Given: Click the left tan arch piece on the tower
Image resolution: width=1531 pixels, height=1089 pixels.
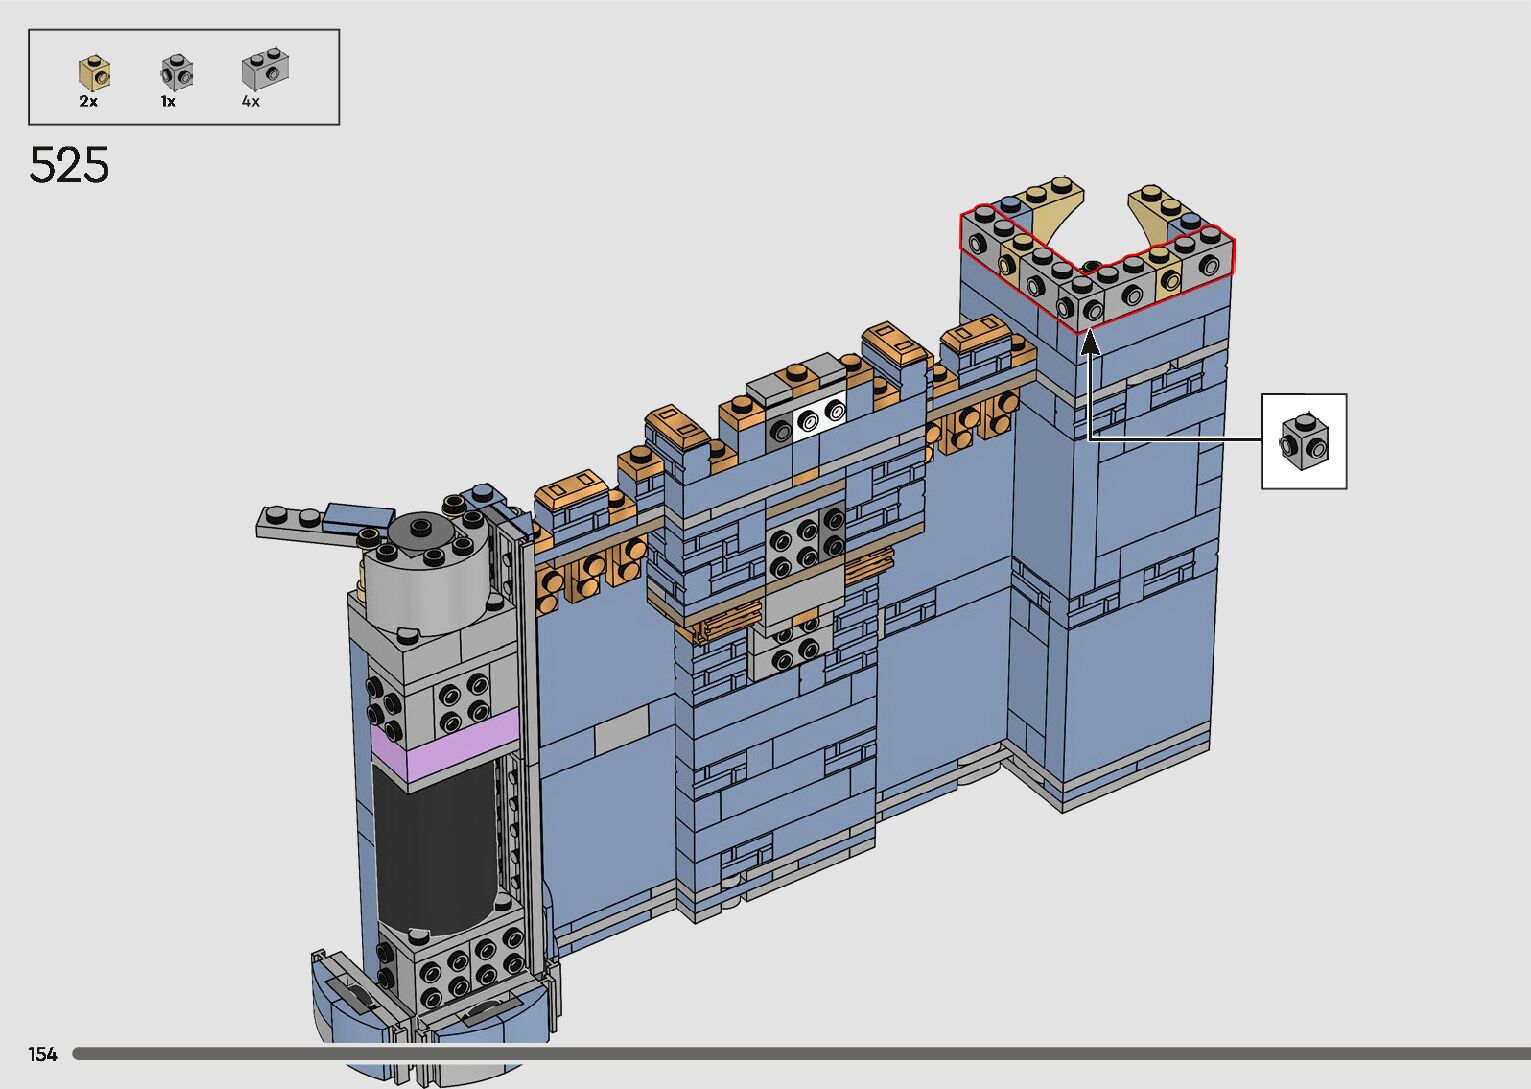Looking at the screenshot, I should point(1050,212).
